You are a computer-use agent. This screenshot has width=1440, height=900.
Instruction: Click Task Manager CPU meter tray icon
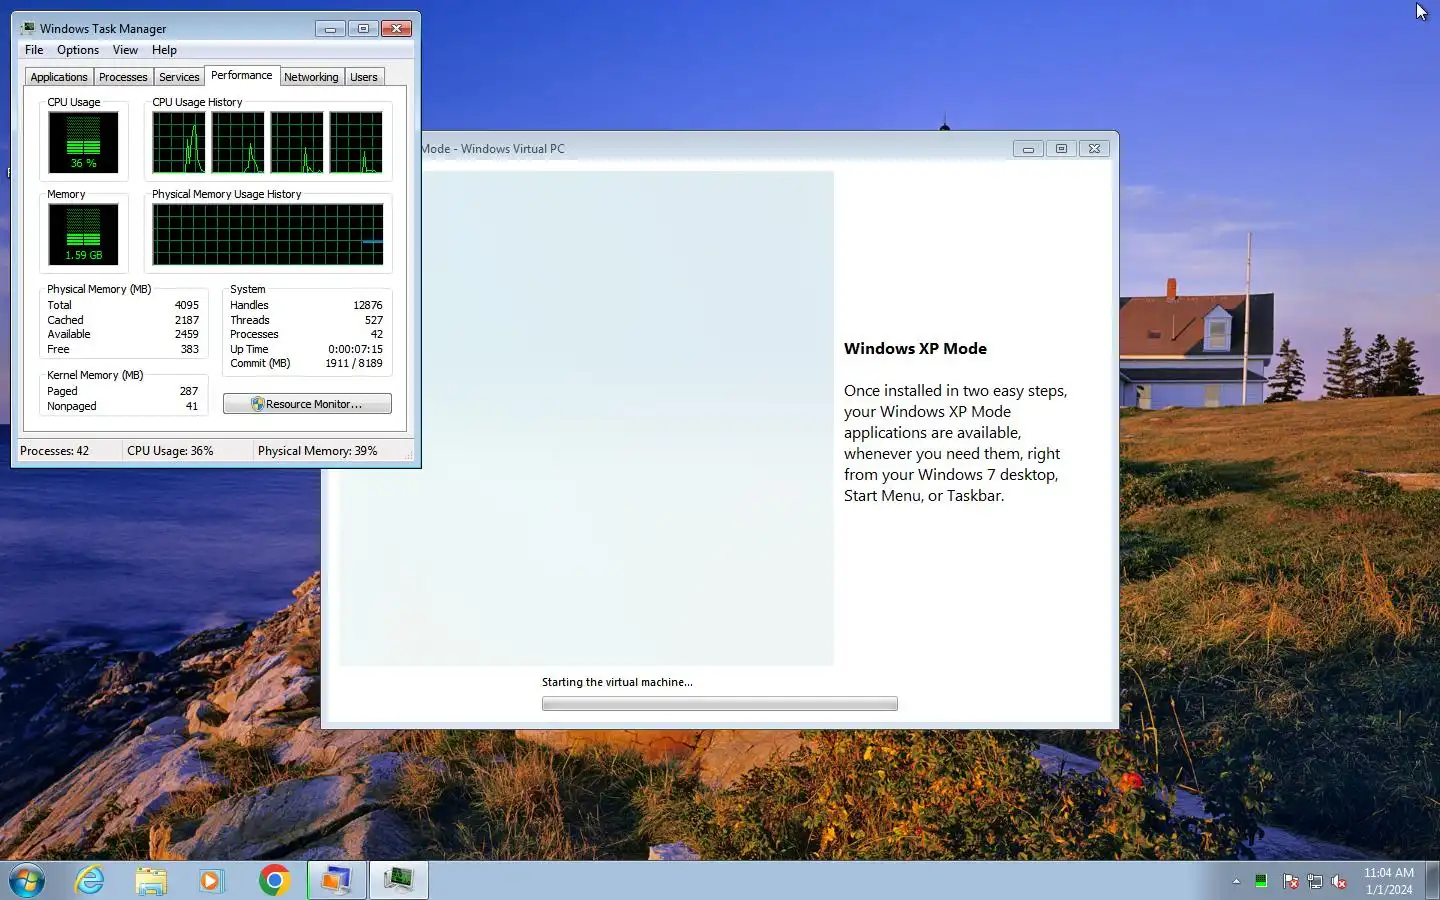click(x=1261, y=881)
